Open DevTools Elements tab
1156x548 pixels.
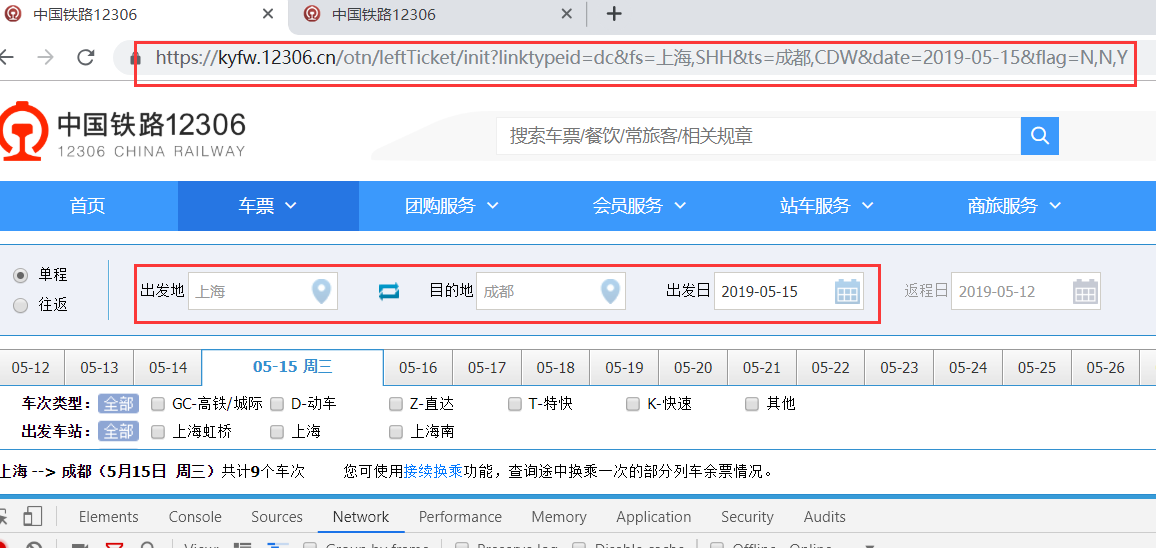point(108,517)
